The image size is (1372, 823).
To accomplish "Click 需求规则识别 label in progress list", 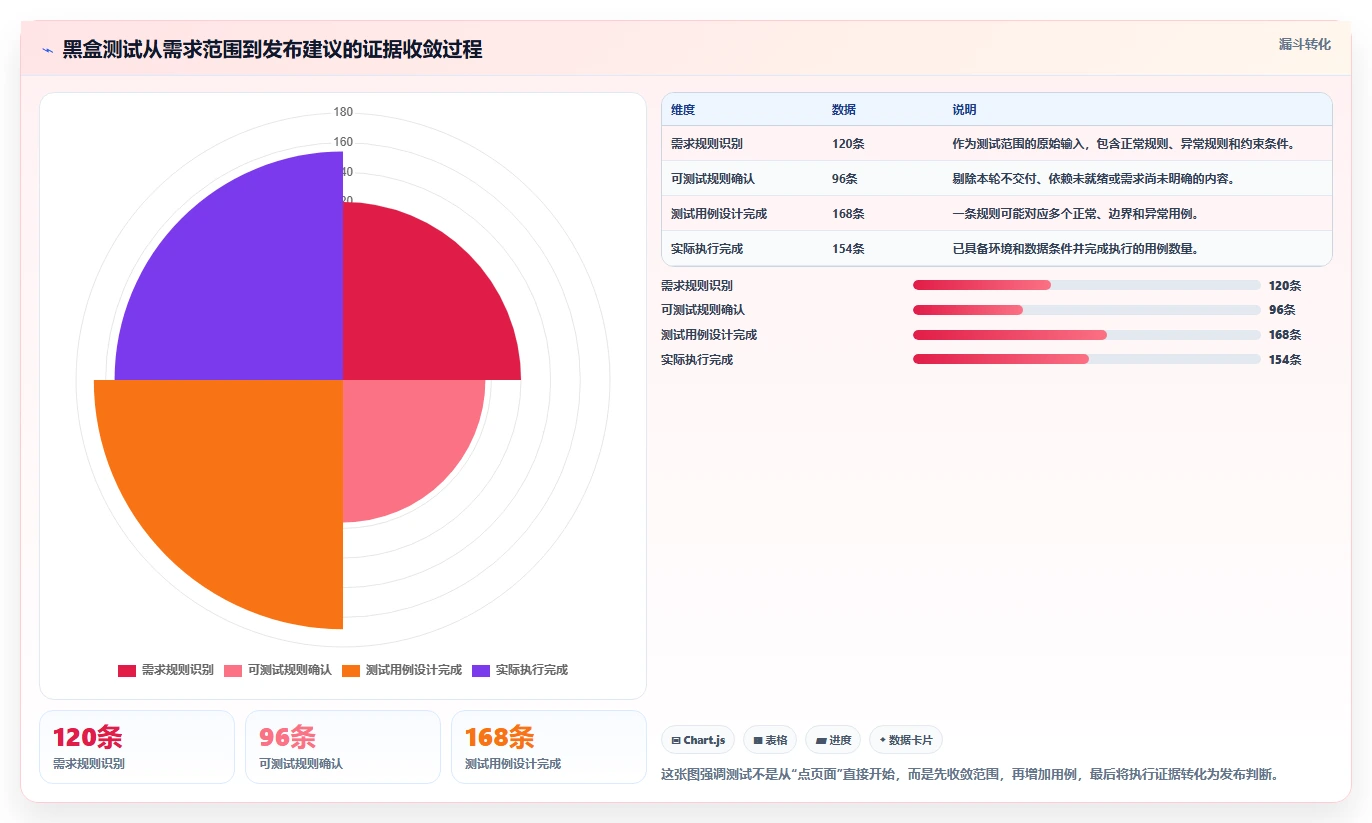I will click(x=697, y=285).
